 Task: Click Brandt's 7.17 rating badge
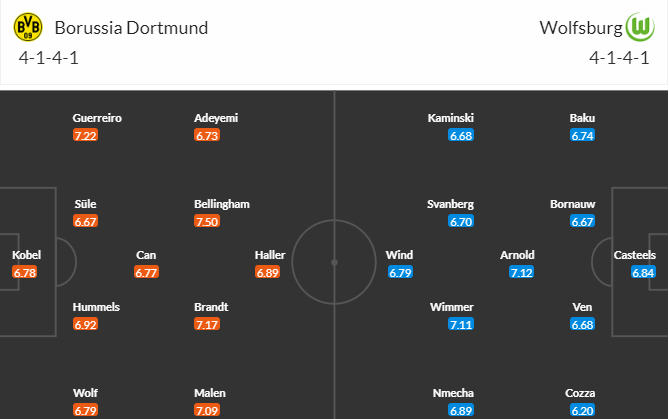(207, 325)
